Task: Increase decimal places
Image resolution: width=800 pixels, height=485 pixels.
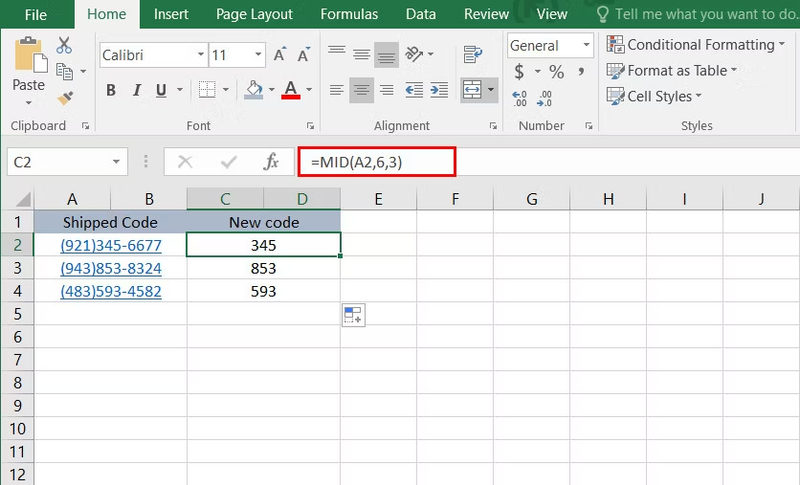Action: pyautogui.click(x=519, y=98)
